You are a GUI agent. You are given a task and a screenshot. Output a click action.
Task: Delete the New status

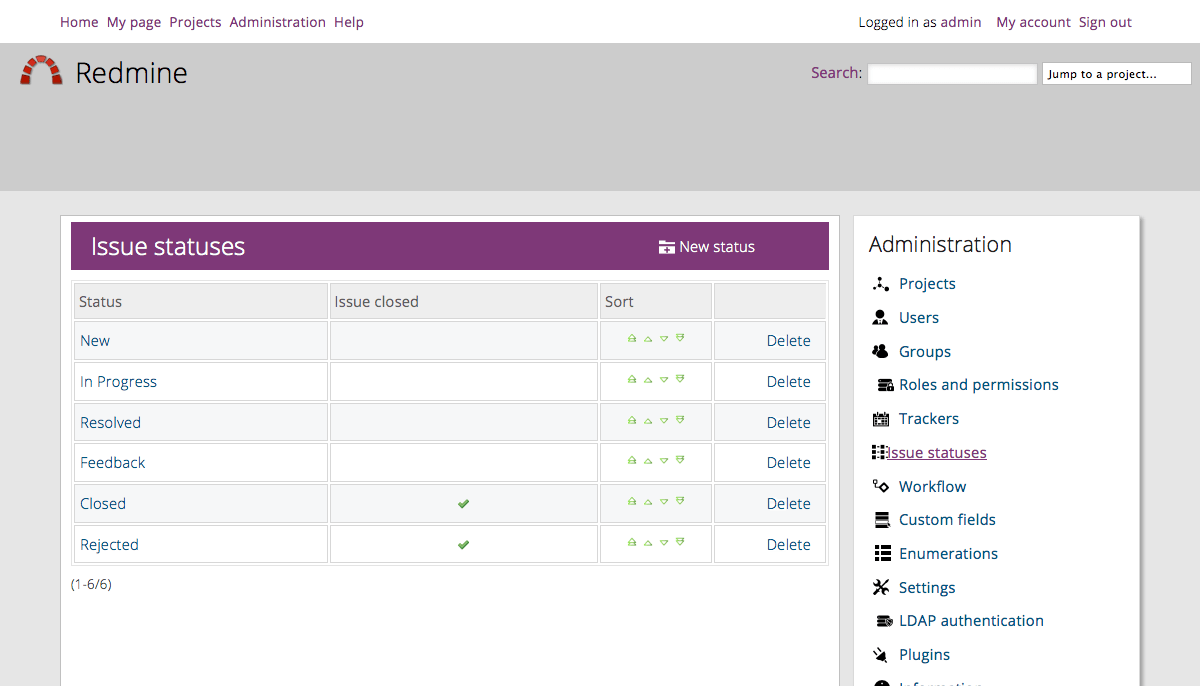tap(788, 341)
